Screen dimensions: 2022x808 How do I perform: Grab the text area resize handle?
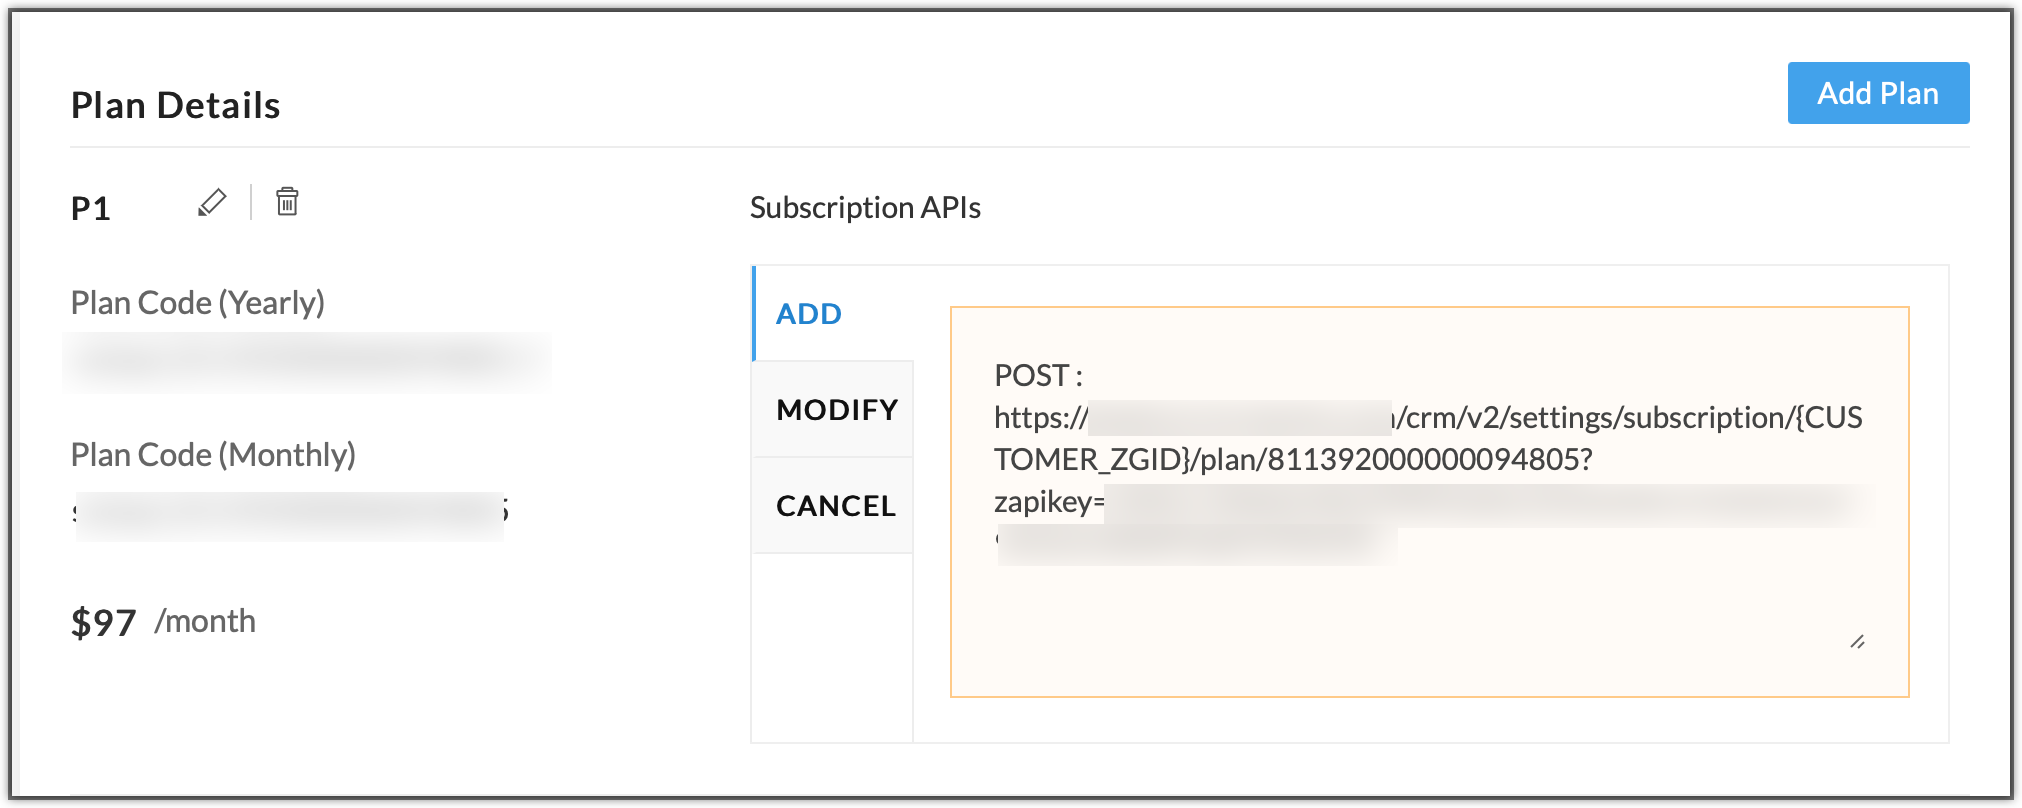[x=1857, y=642]
